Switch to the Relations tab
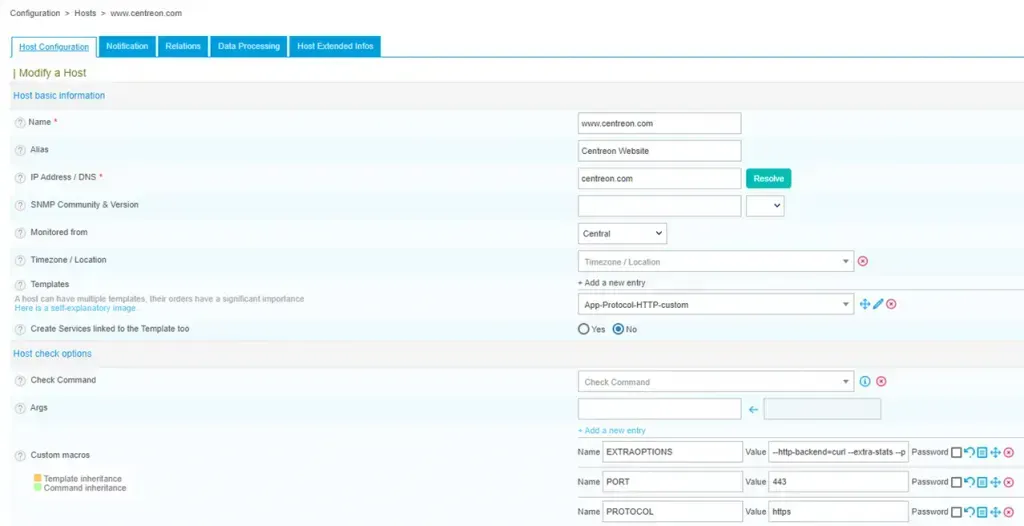 pos(183,46)
